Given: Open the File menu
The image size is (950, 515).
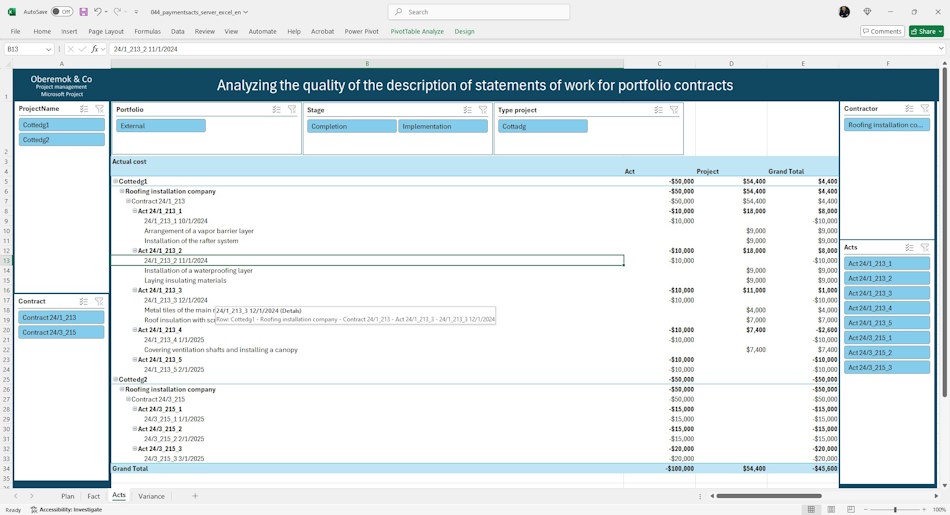Looking at the screenshot, I should point(16,31).
